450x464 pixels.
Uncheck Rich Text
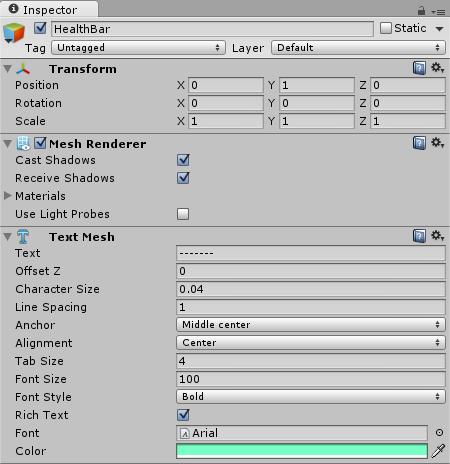[183, 415]
